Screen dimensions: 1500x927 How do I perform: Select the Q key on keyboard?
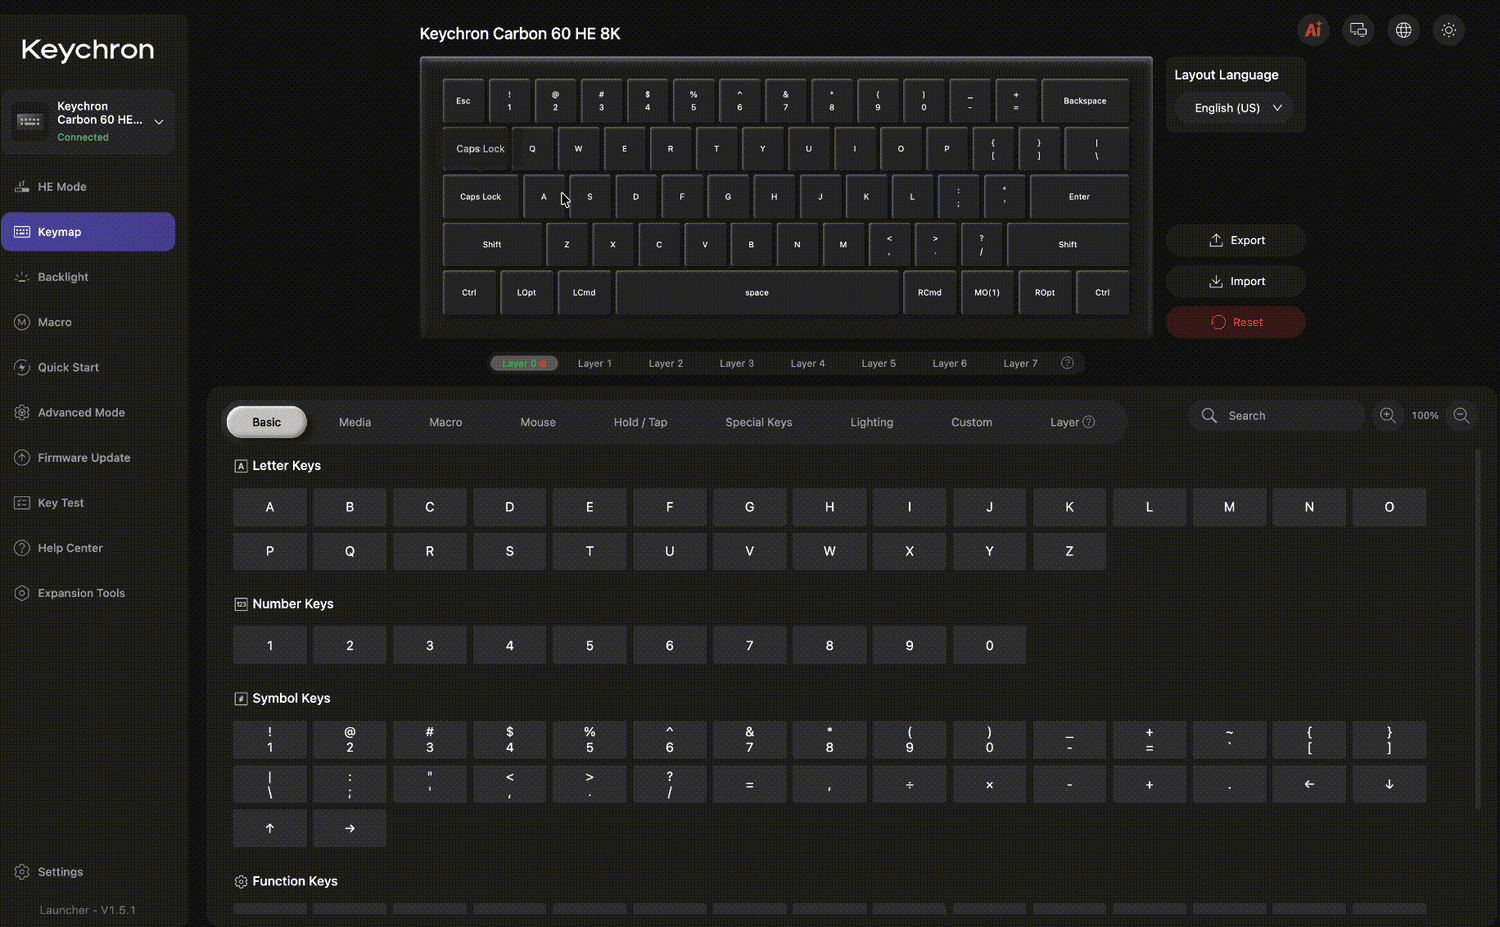click(x=532, y=149)
